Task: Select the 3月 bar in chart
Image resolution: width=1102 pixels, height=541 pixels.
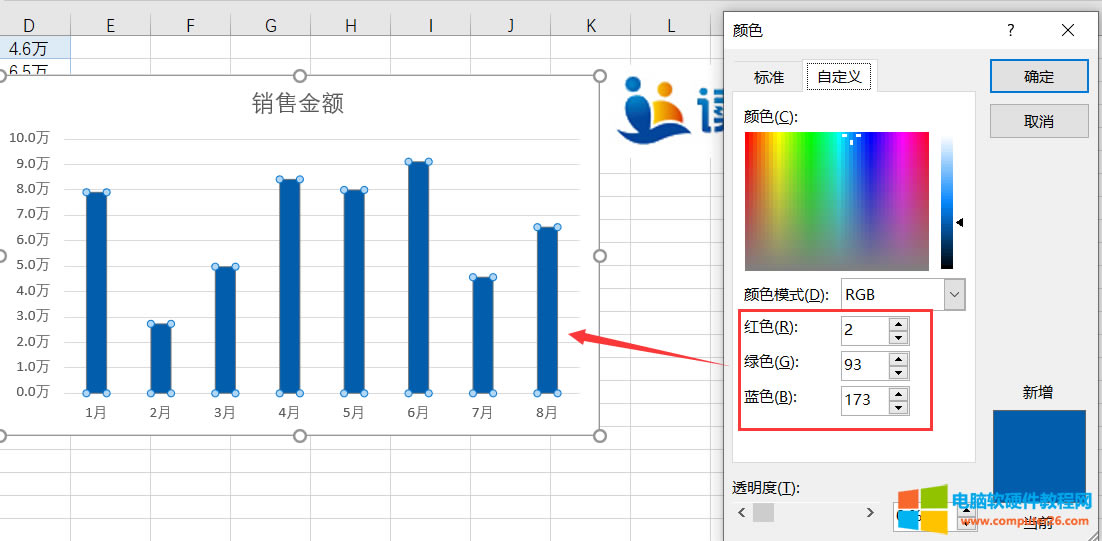Action: pos(225,330)
